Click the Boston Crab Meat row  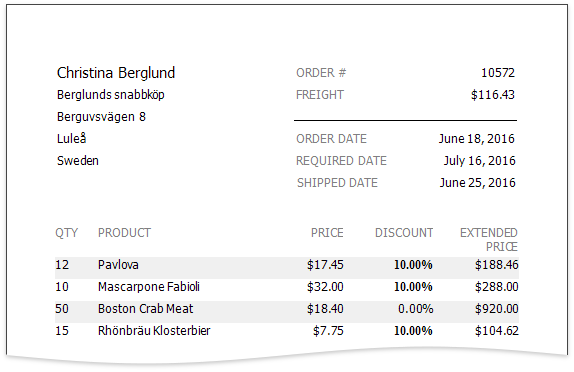coord(287,309)
